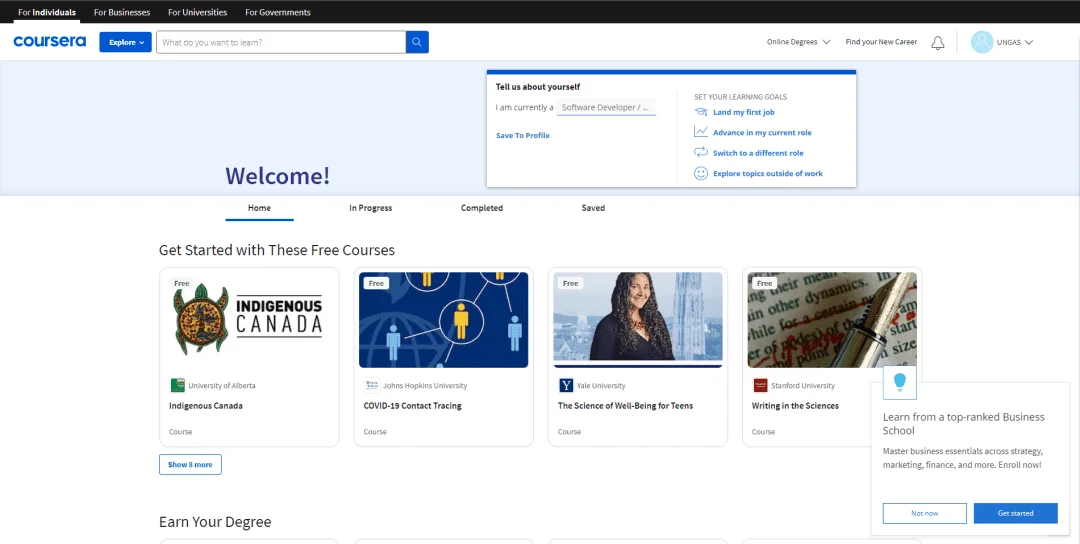Screen dimensions: 1080x544
Task: Open the notifications bell
Action: coord(937,43)
